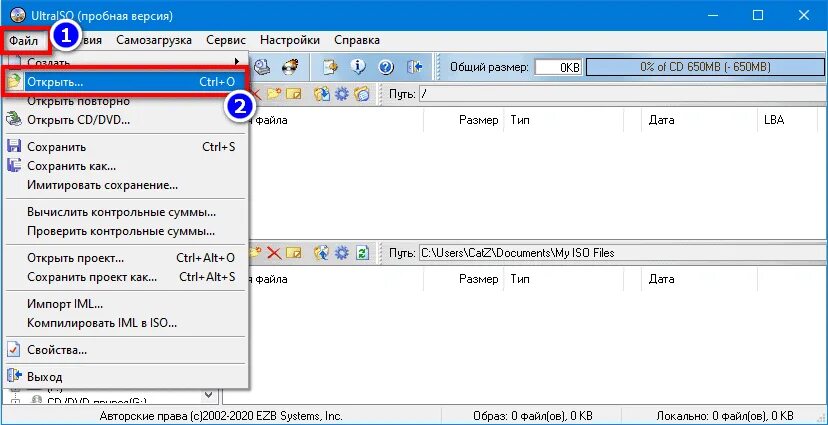This screenshot has width=828, height=425.
Task: Select Импорт IML... menu entry
Action: [127, 304]
